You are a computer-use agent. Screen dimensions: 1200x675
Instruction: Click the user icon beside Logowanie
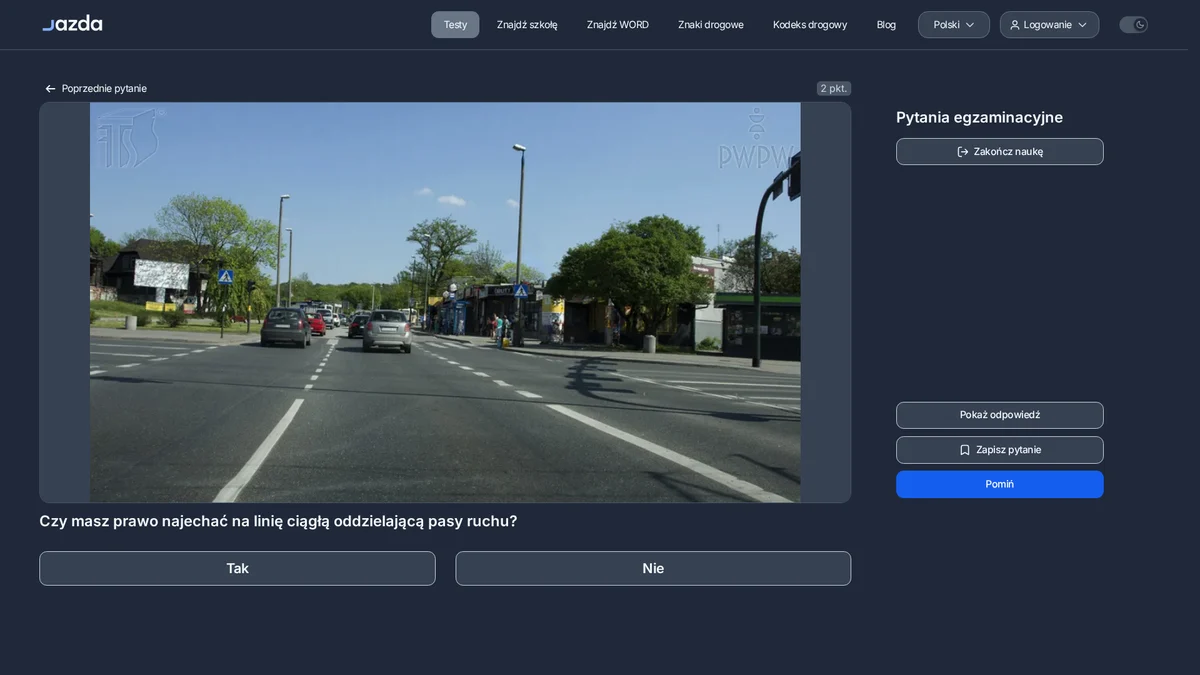coord(1015,25)
